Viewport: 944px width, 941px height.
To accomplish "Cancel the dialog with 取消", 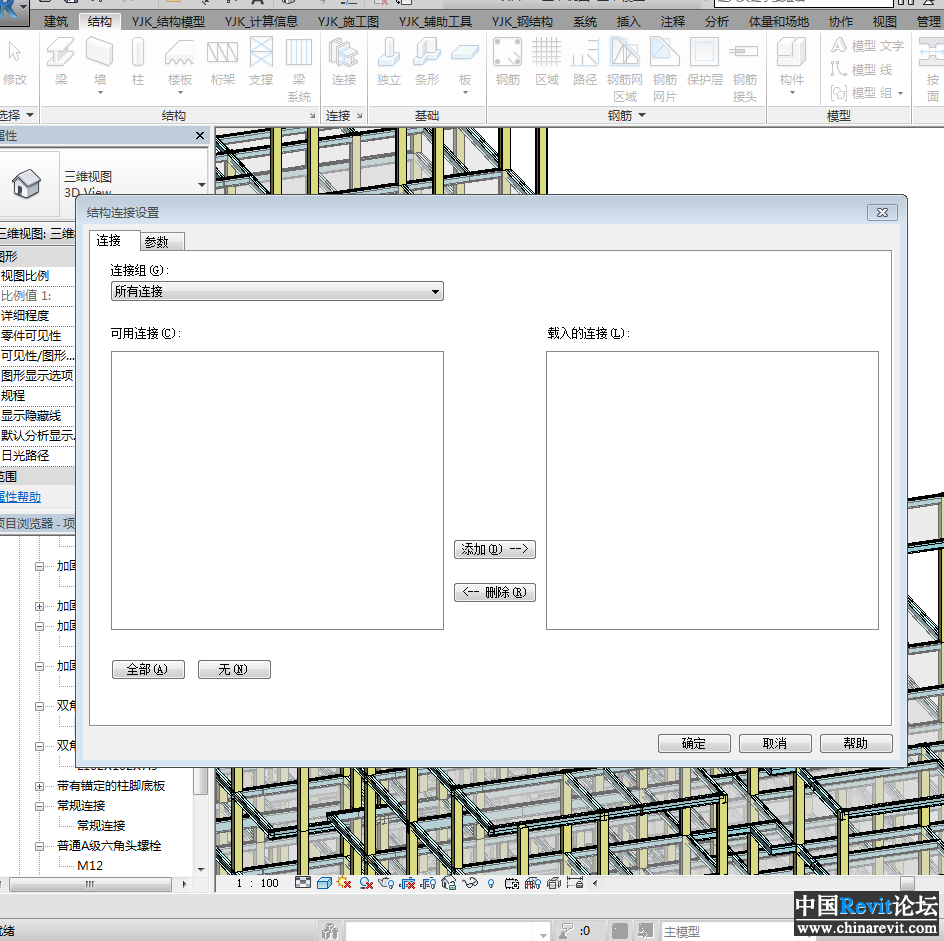I will point(775,744).
